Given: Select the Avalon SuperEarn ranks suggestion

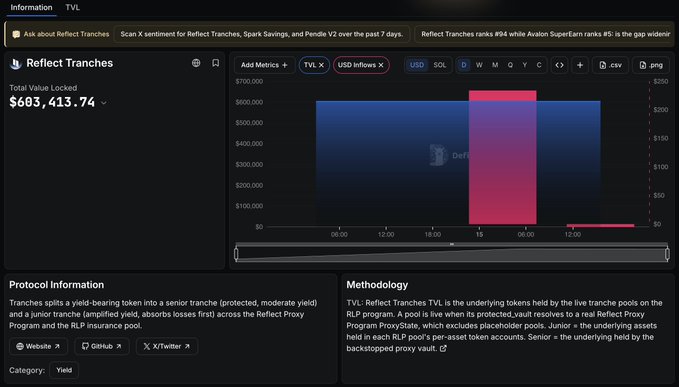Looking at the screenshot, I should 545,34.
